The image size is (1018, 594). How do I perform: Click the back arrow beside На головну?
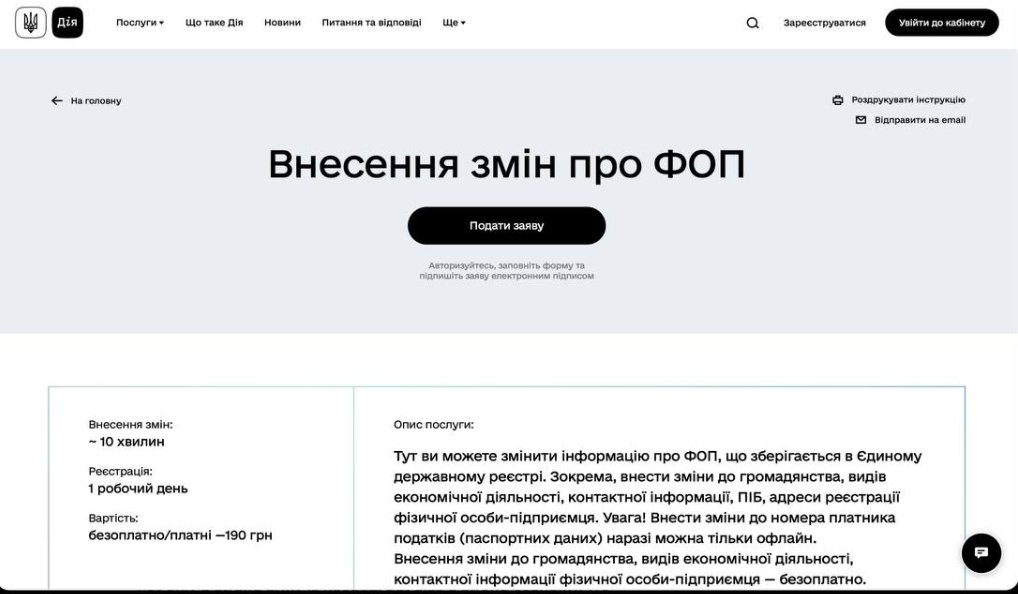tap(57, 101)
